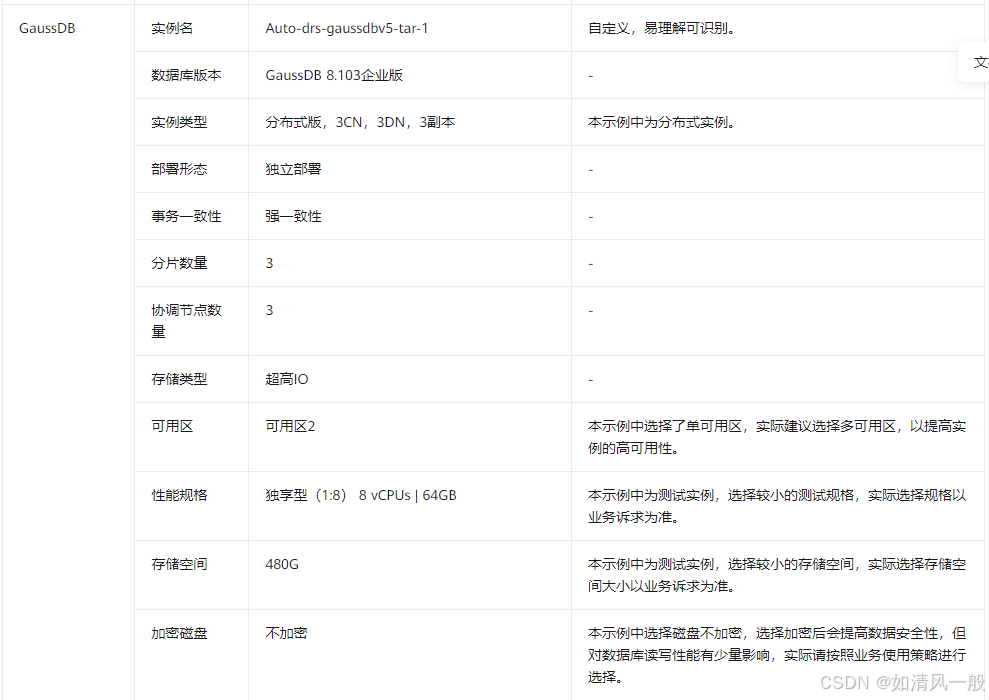The image size is (989, 700).
Task: Select the value 可用区2
Action: pos(290,426)
